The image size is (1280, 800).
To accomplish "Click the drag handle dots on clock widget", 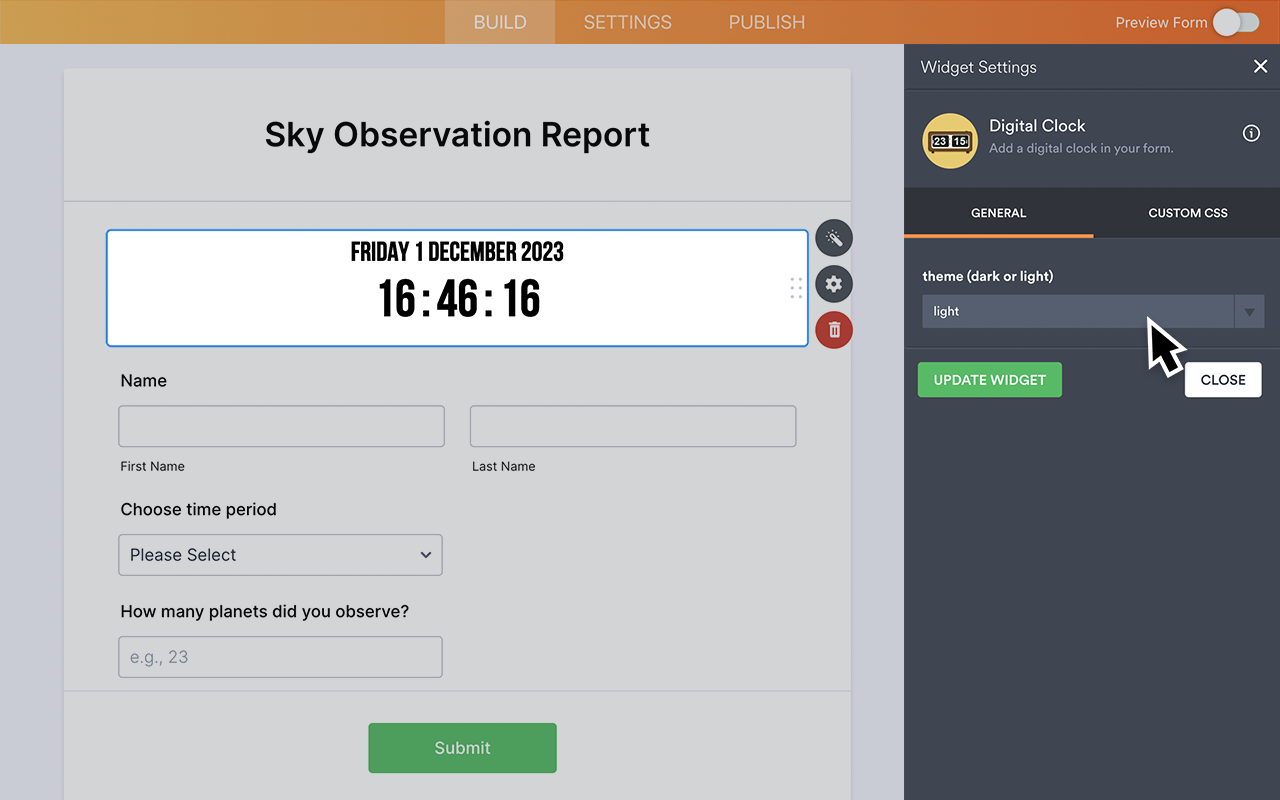I will tap(796, 288).
